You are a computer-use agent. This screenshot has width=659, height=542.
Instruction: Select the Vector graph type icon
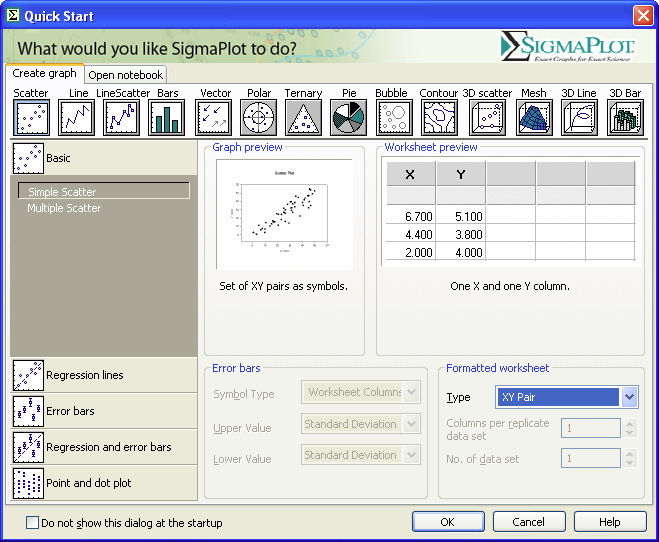click(214, 118)
